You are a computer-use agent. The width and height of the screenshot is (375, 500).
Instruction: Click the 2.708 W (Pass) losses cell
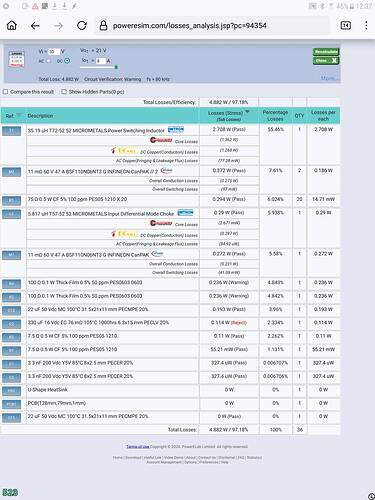click(x=229, y=129)
